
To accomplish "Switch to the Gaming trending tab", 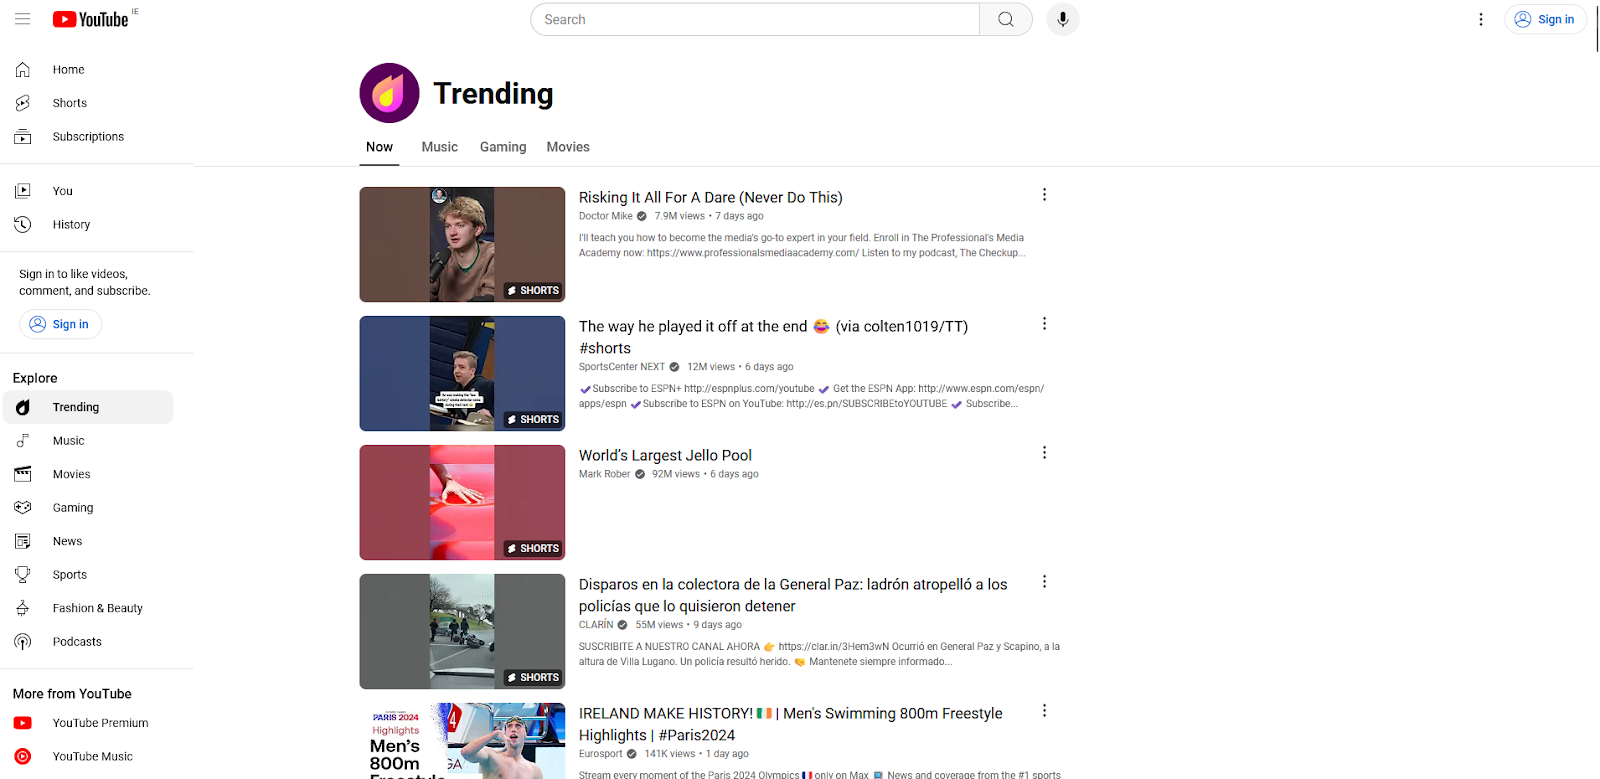I will pyautogui.click(x=502, y=147).
